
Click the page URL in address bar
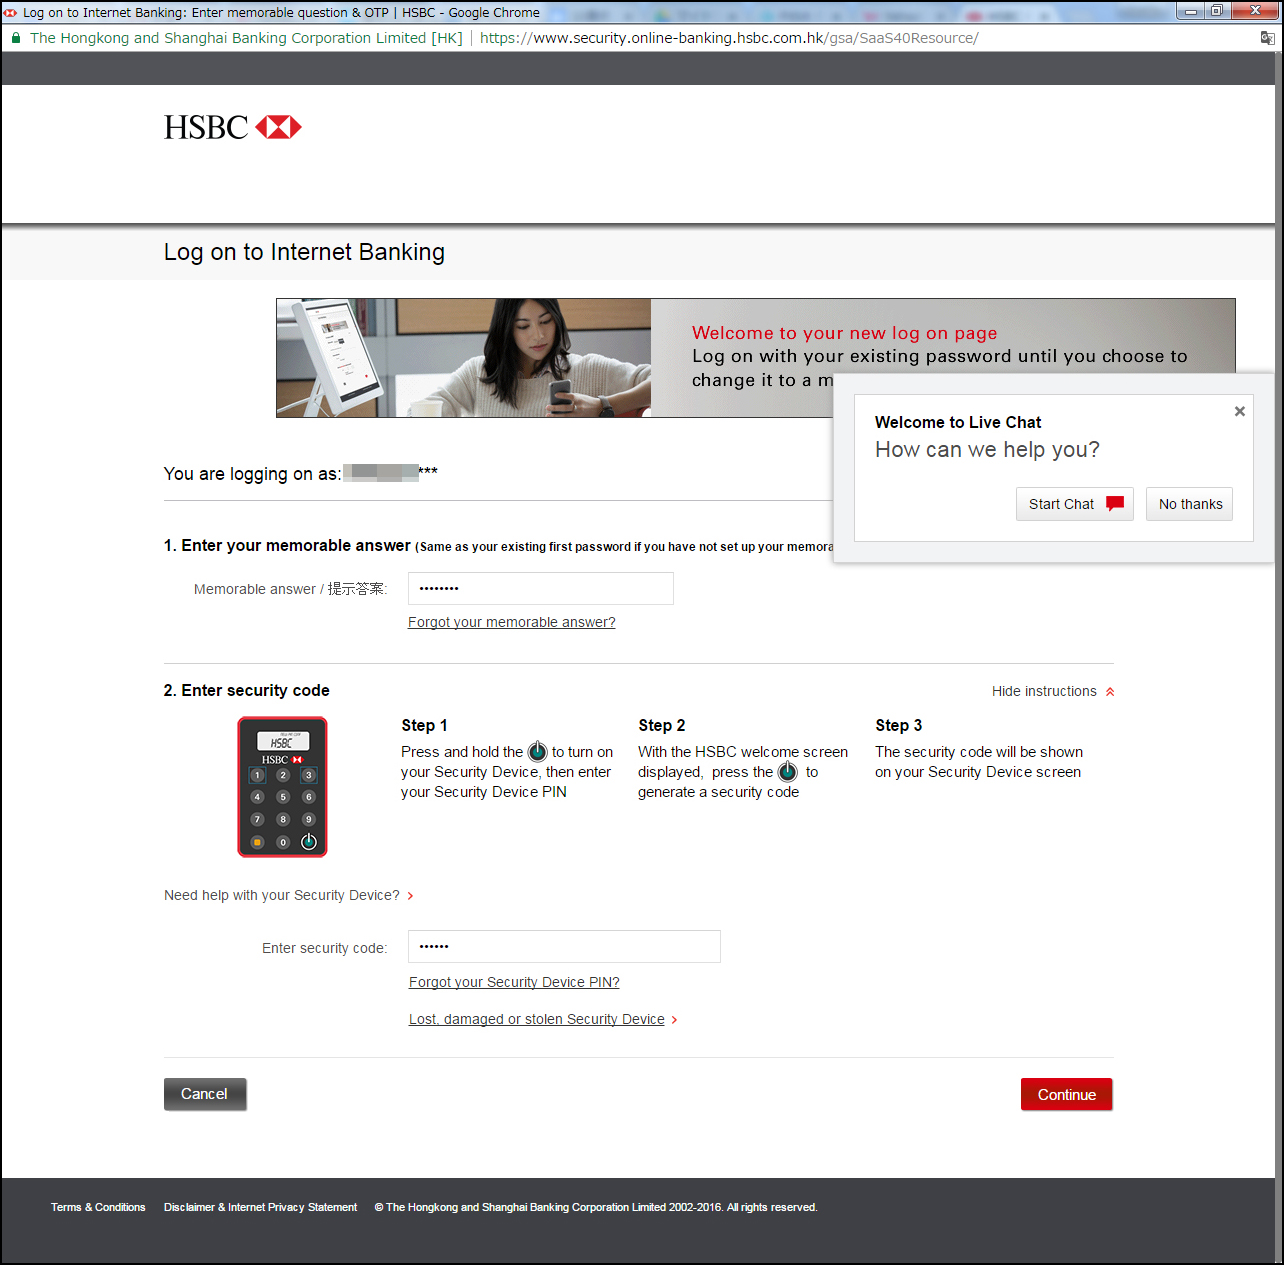[x=729, y=38]
